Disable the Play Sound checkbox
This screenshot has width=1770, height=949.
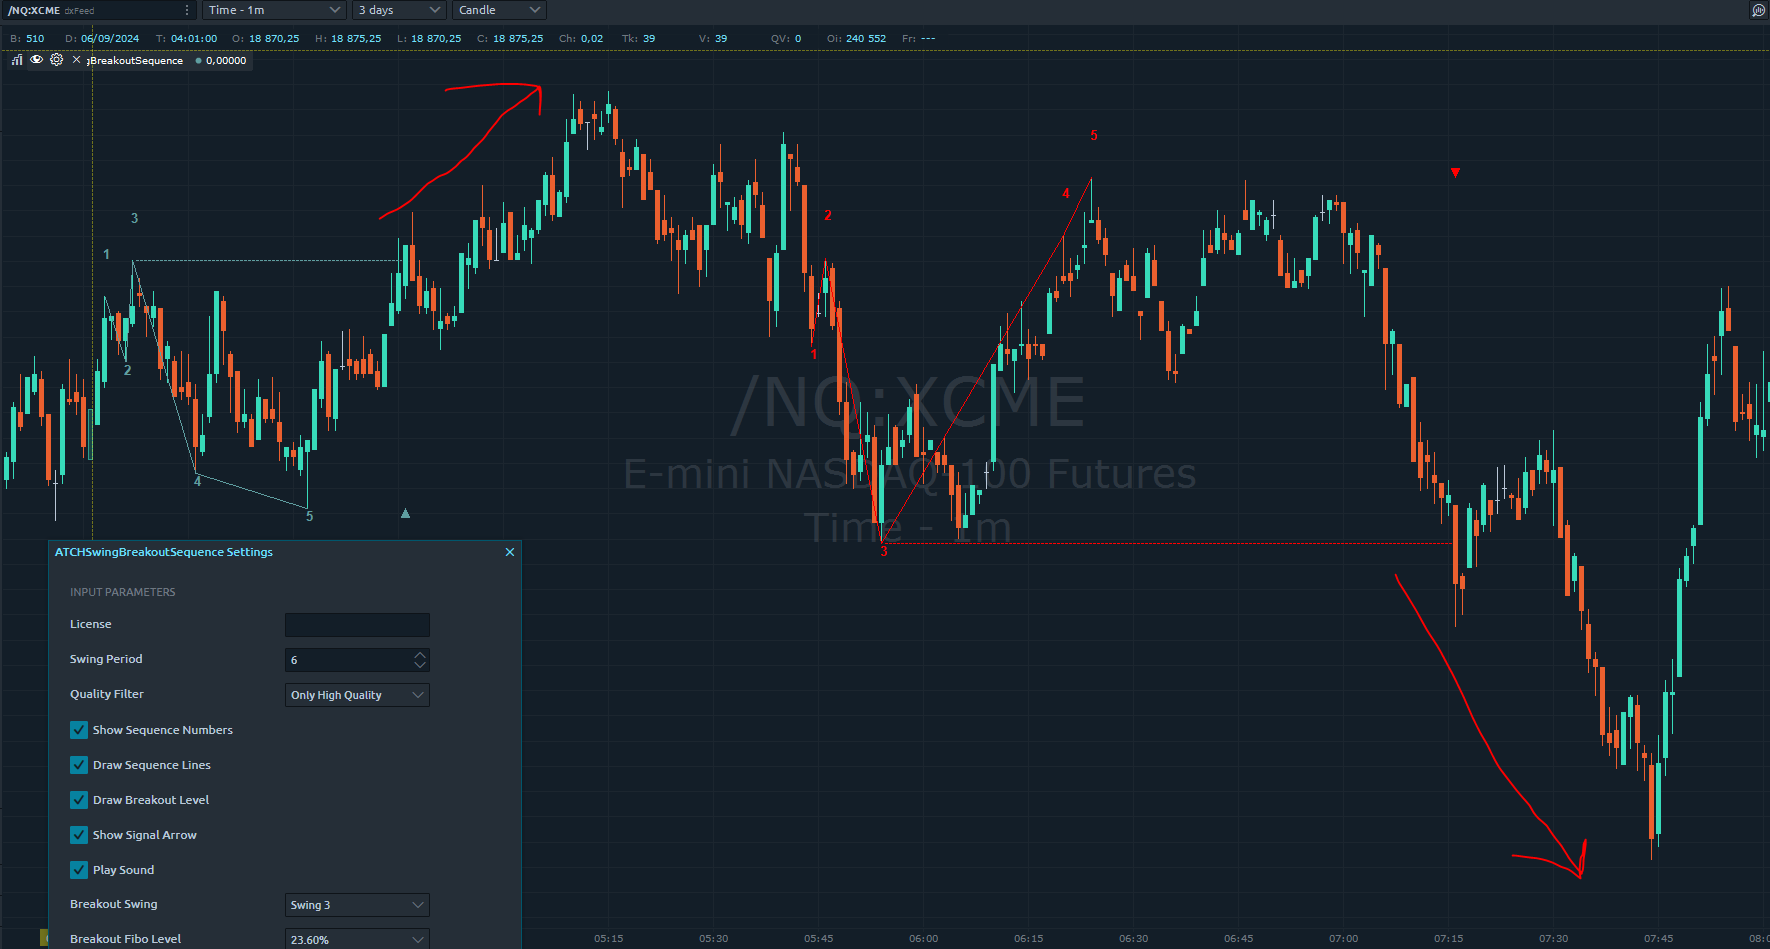point(79,870)
